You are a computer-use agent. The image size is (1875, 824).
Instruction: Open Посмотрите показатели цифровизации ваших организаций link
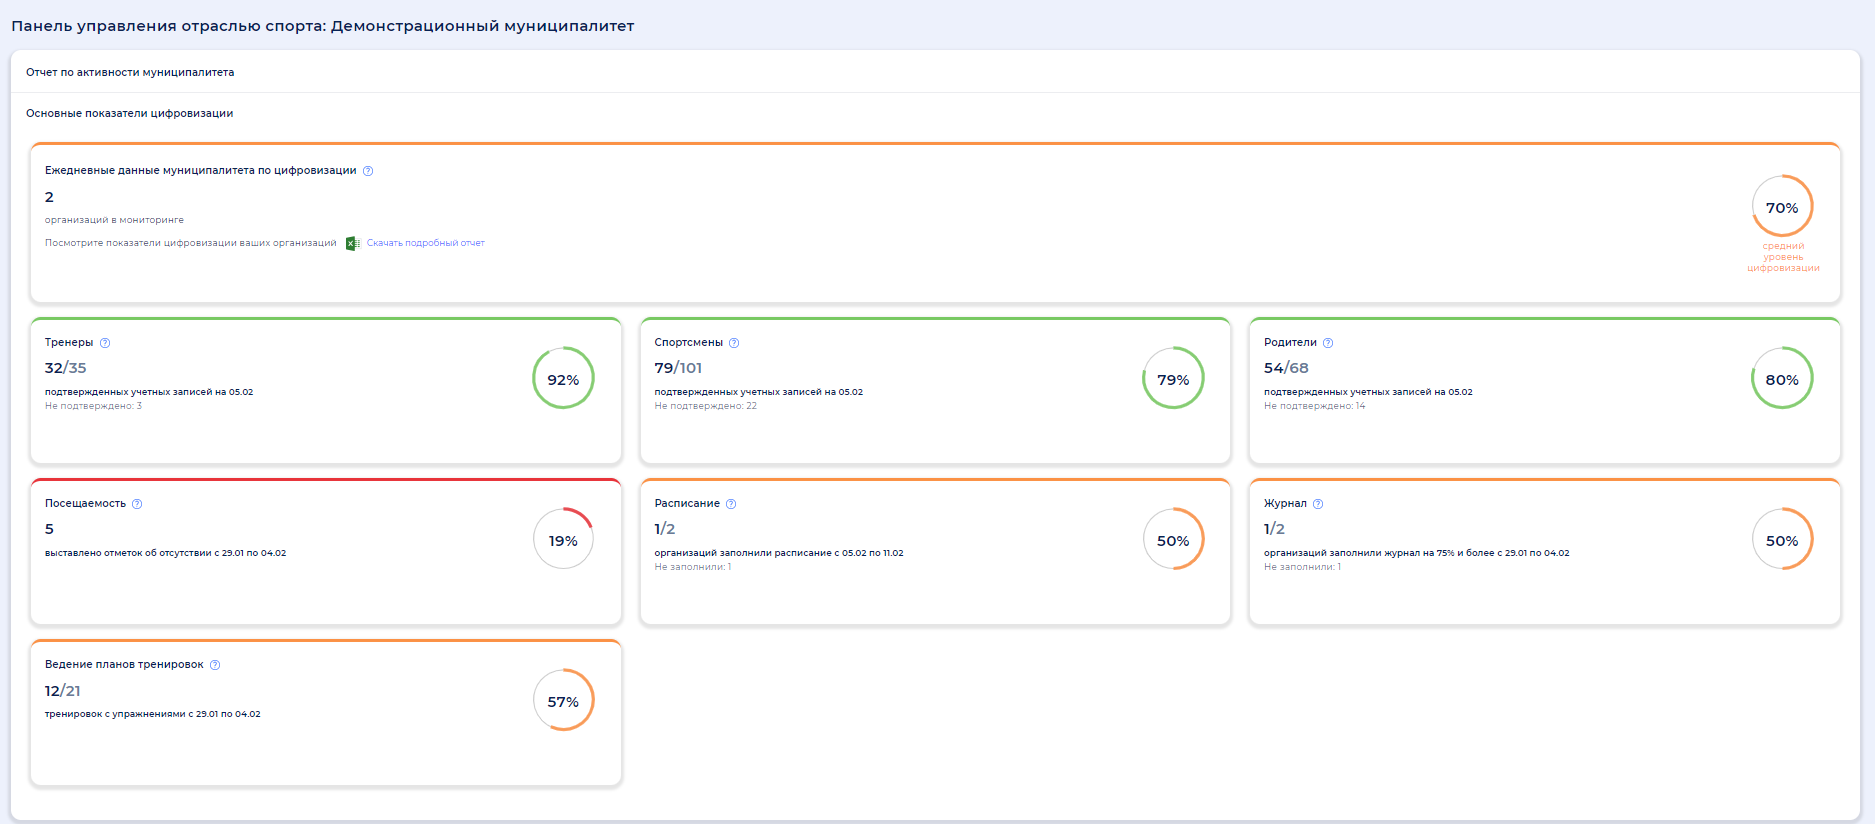[190, 243]
